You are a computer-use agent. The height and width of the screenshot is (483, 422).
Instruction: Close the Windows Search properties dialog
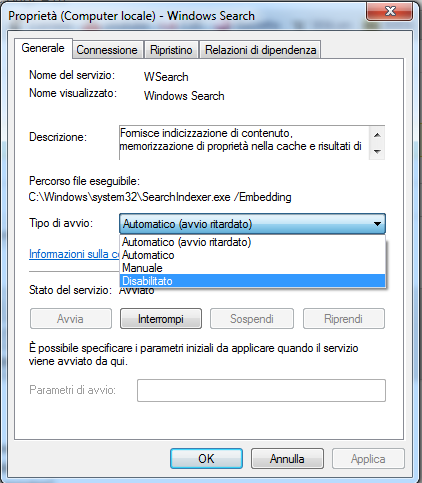(390, 12)
